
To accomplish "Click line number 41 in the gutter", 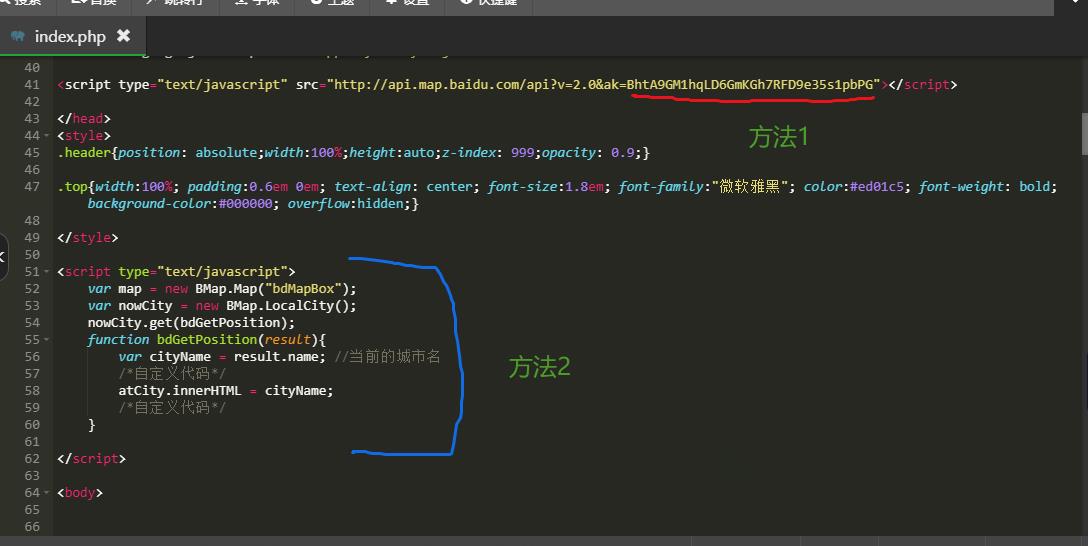I will [x=32, y=85].
